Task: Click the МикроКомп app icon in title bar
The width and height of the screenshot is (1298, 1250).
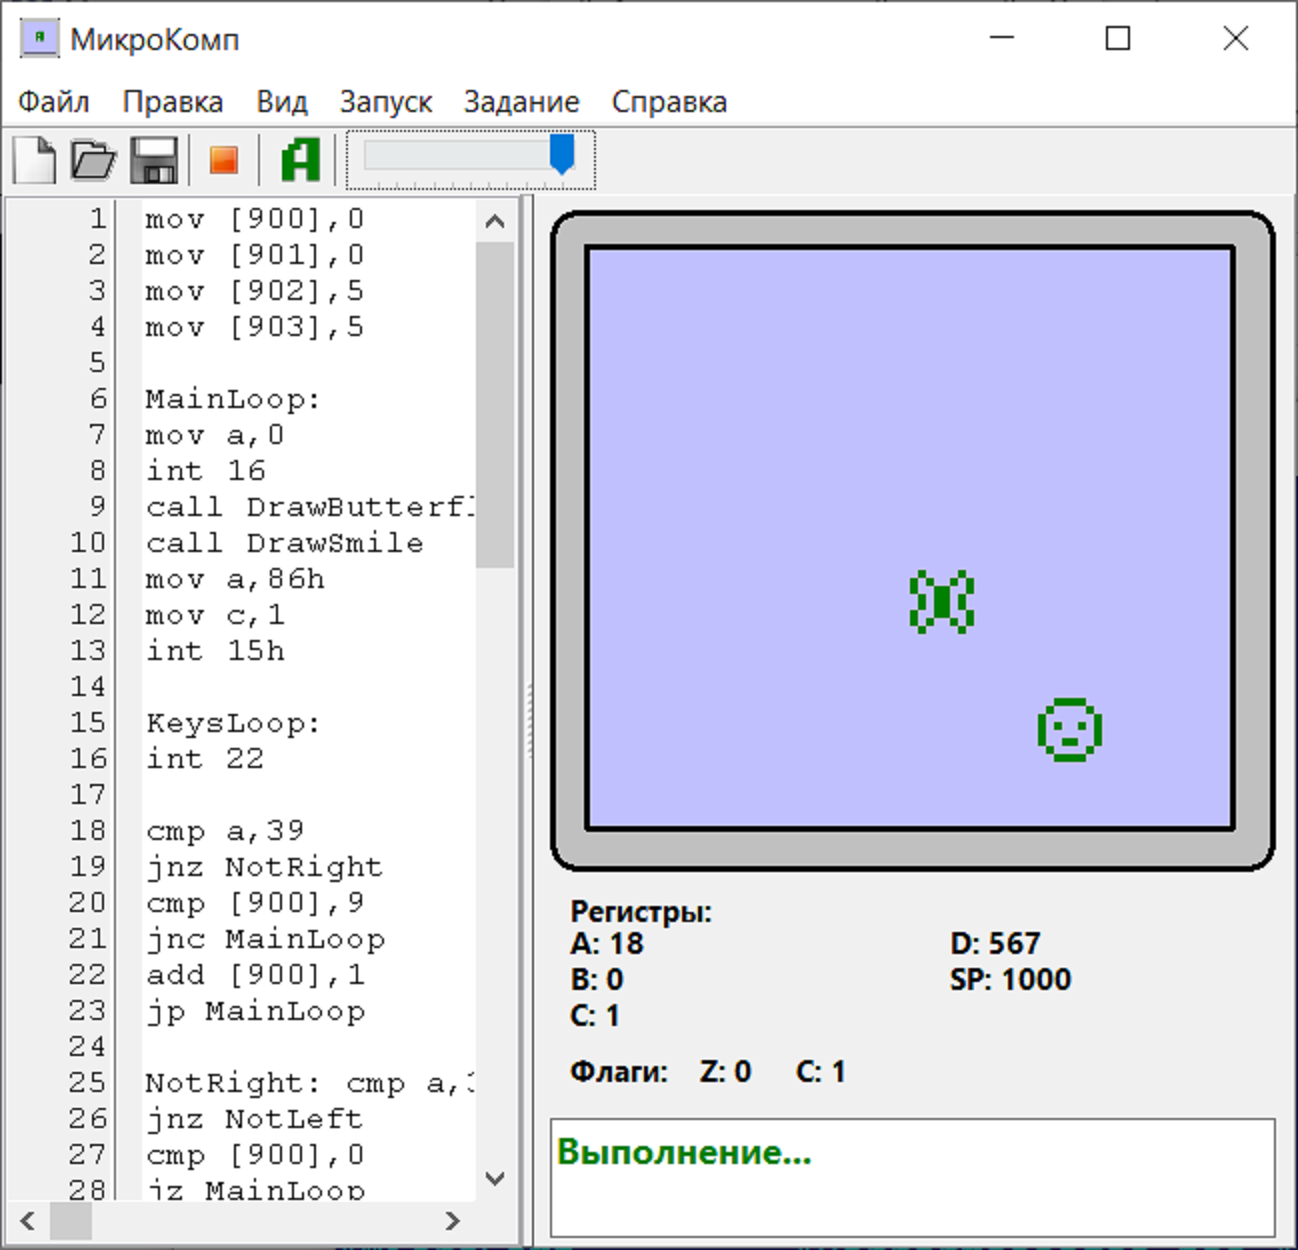Action: [x=39, y=39]
